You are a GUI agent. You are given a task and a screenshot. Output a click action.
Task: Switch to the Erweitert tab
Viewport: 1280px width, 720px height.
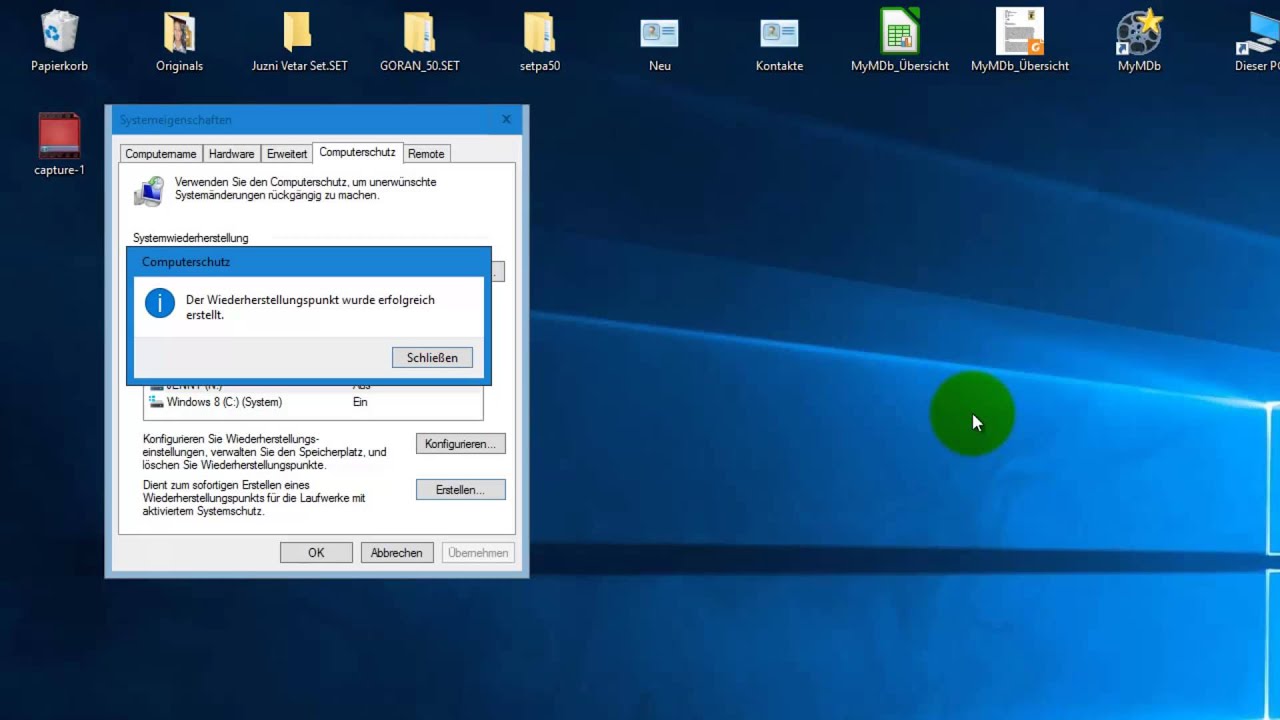287,154
